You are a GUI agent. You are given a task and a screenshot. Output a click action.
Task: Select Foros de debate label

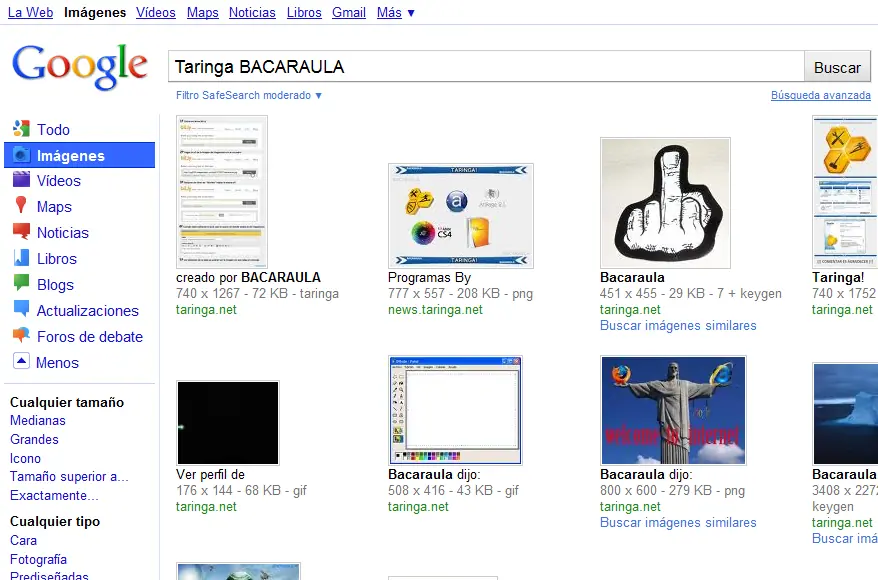90,337
